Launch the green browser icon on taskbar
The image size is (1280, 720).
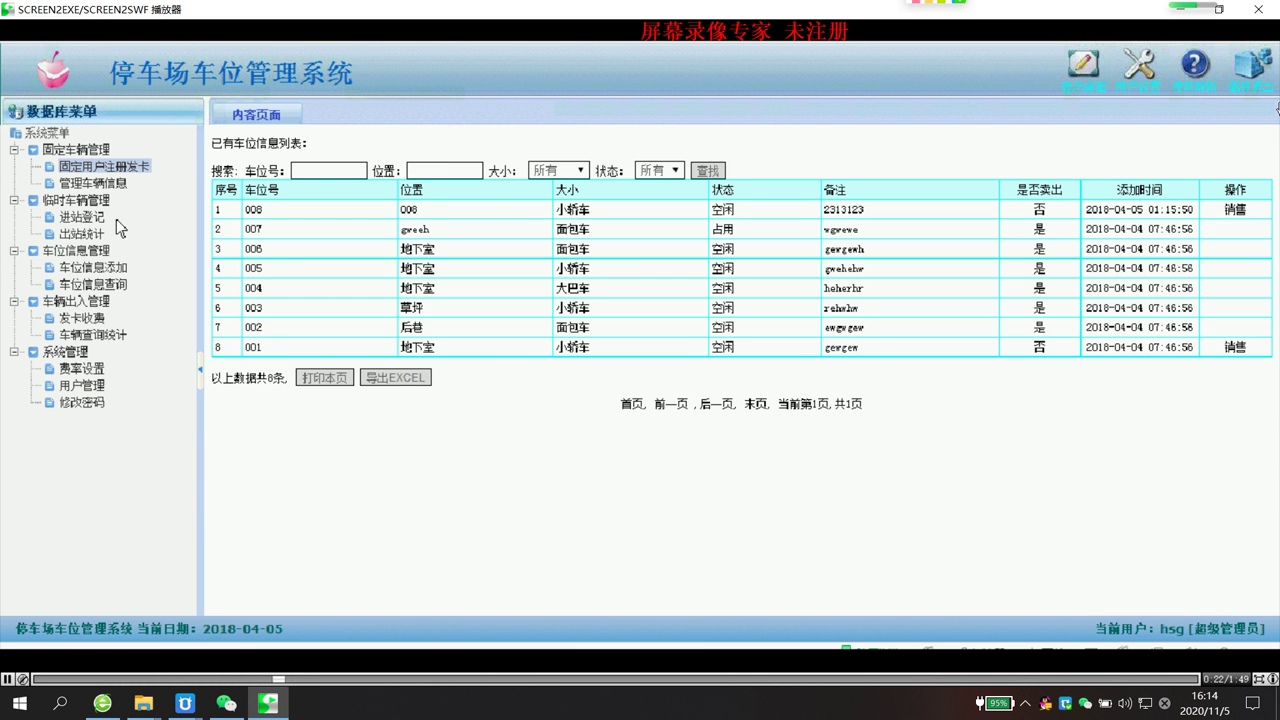(102, 704)
